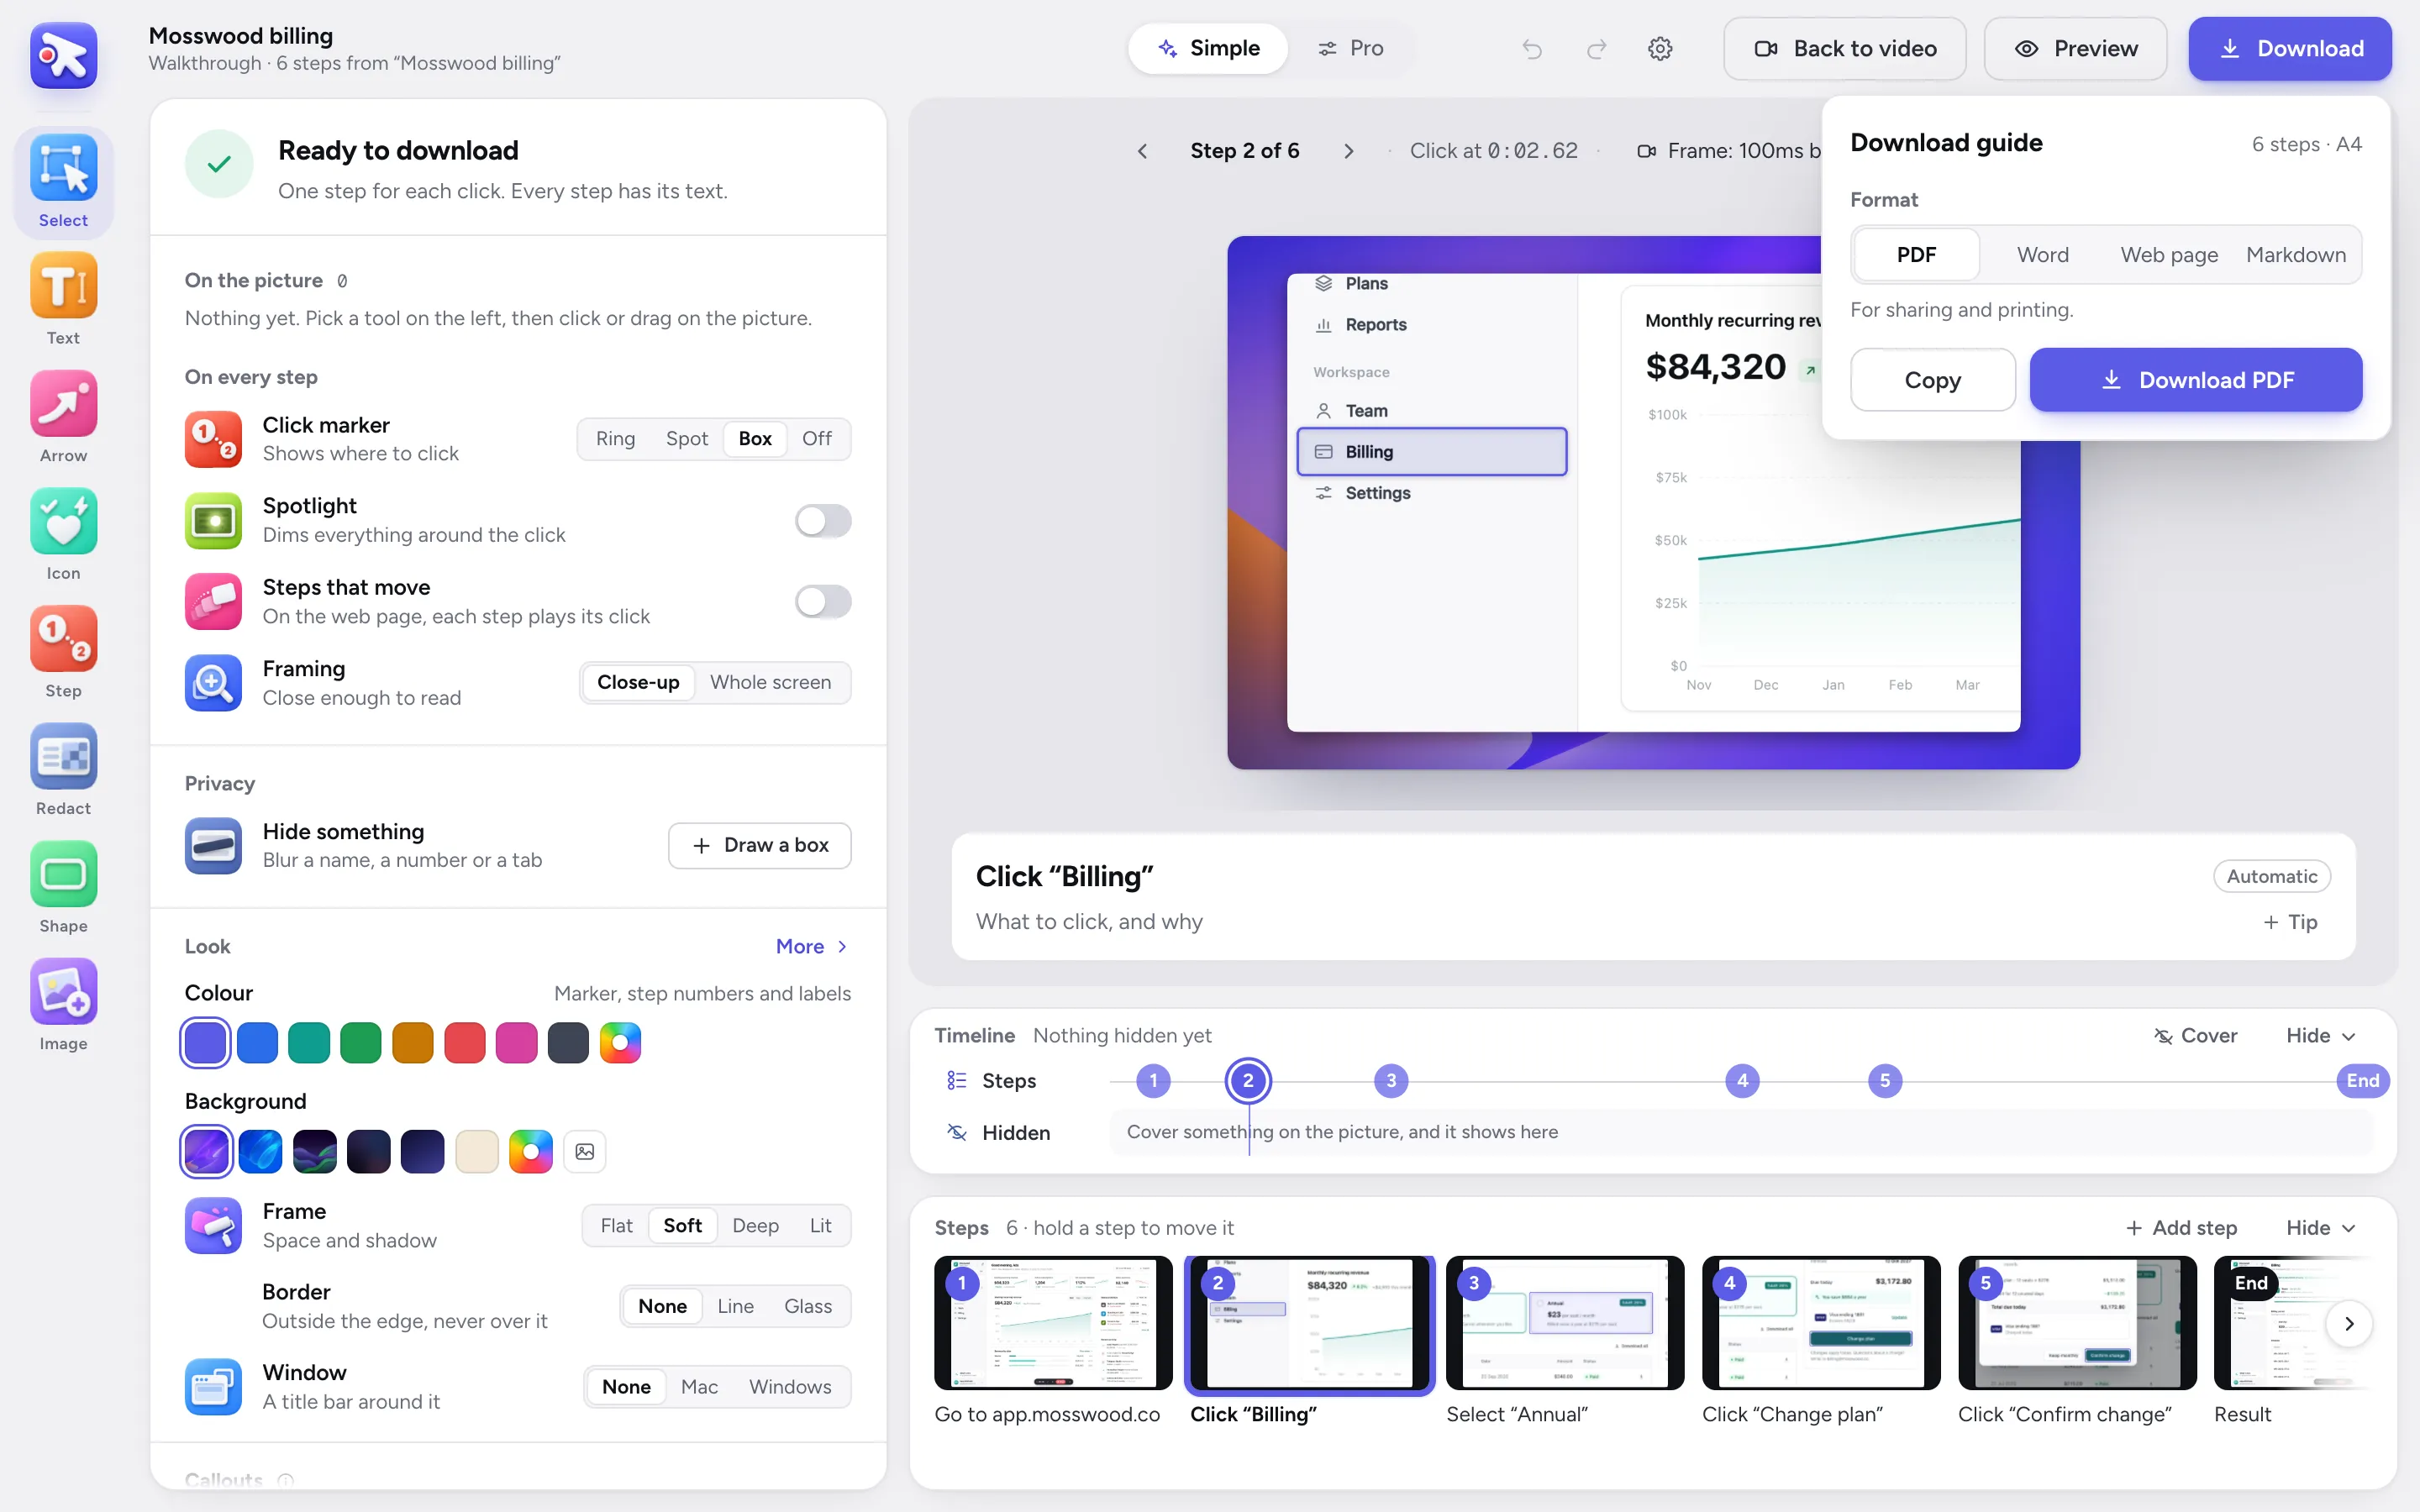Return with Back to video
The width and height of the screenshot is (2420, 1512).
click(x=1845, y=48)
